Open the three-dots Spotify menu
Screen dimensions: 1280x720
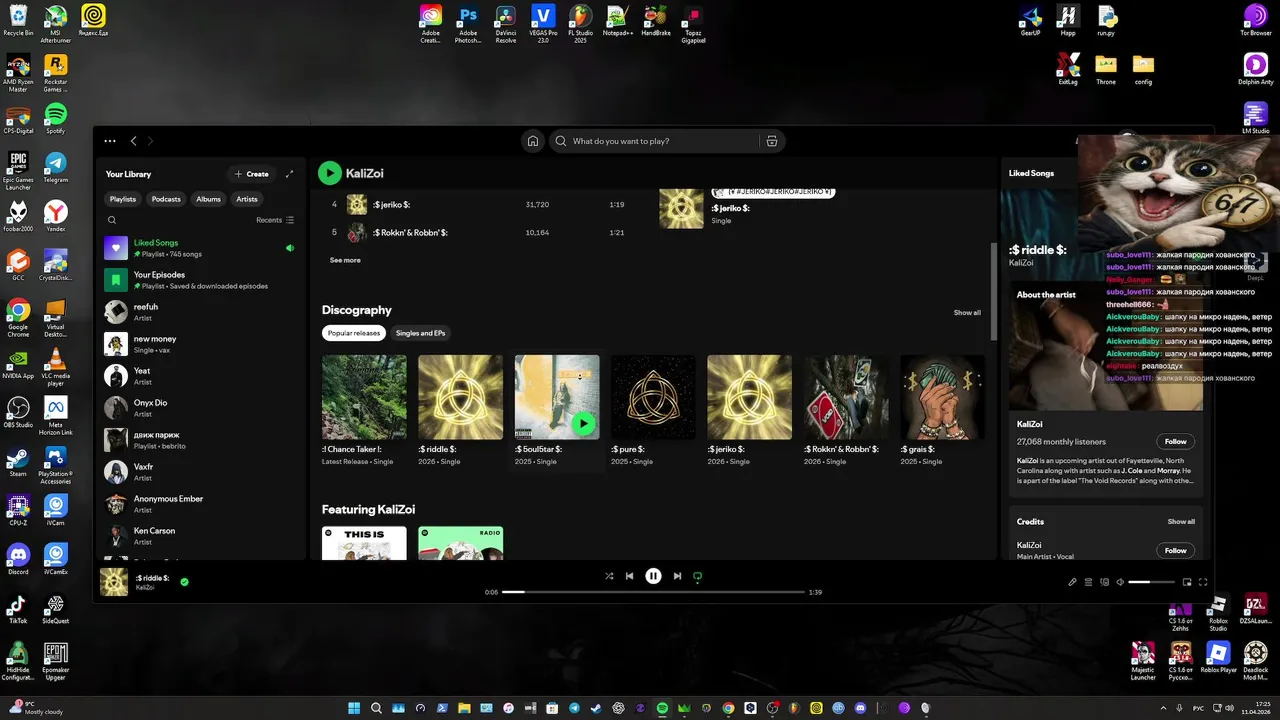110,141
